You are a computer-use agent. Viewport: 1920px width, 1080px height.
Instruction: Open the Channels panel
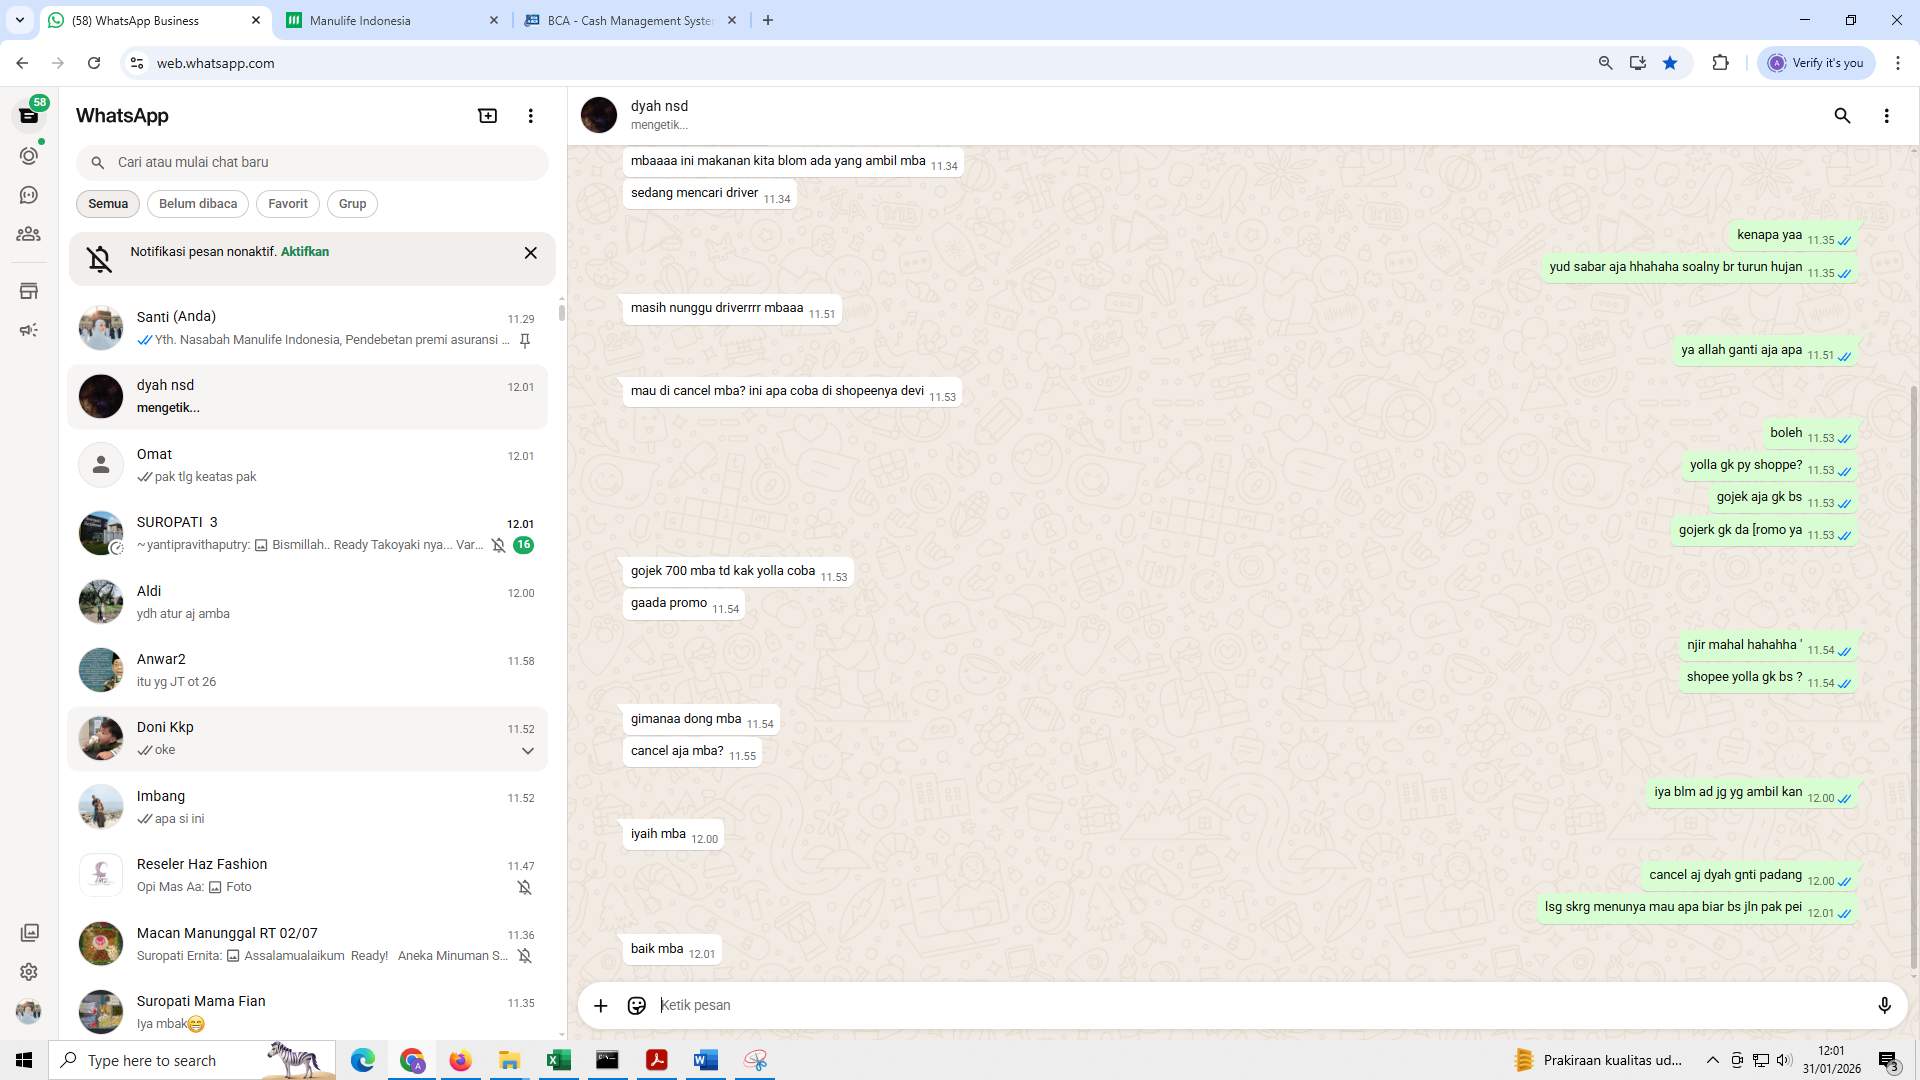(29, 195)
